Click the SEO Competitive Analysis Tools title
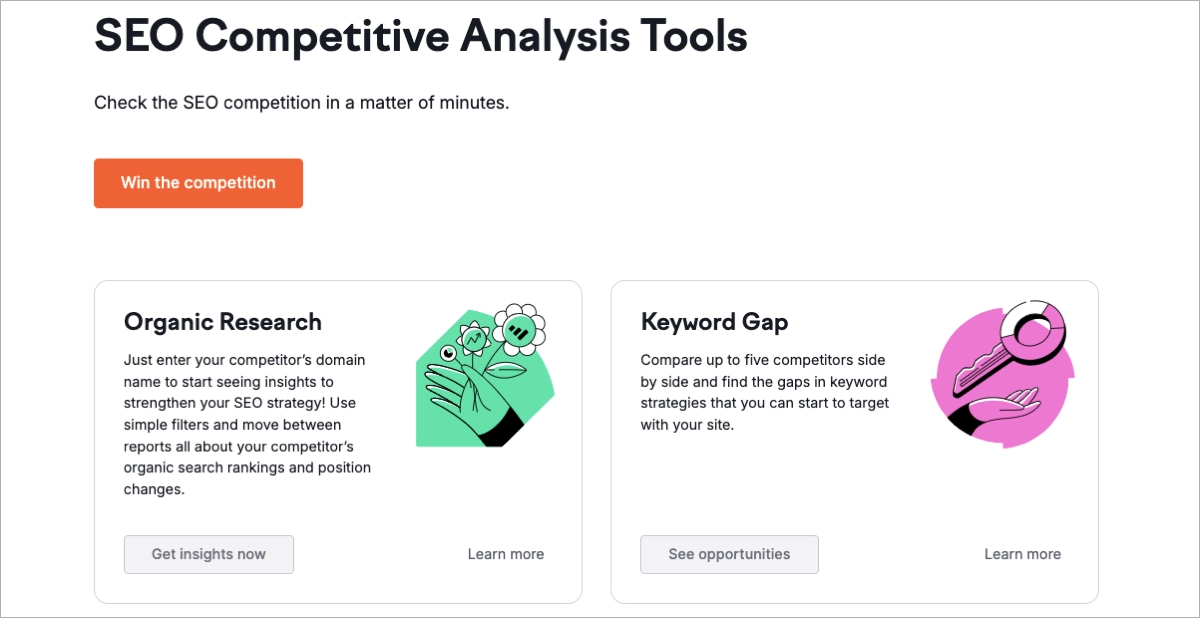 pyautogui.click(x=420, y=36)
